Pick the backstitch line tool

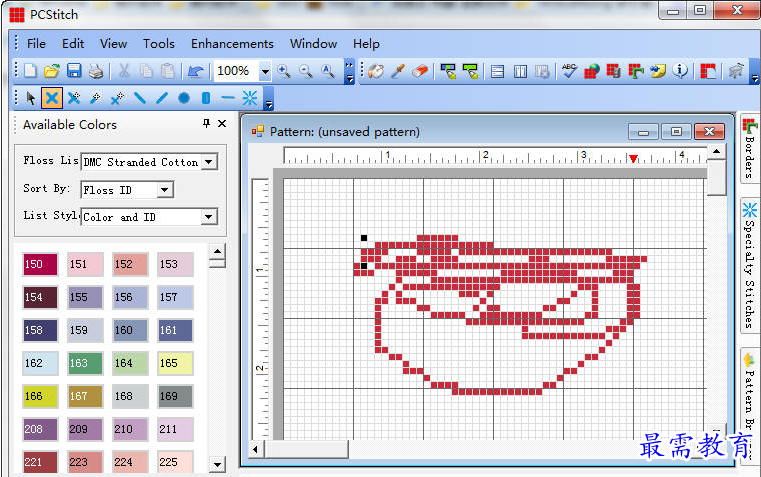227,99
